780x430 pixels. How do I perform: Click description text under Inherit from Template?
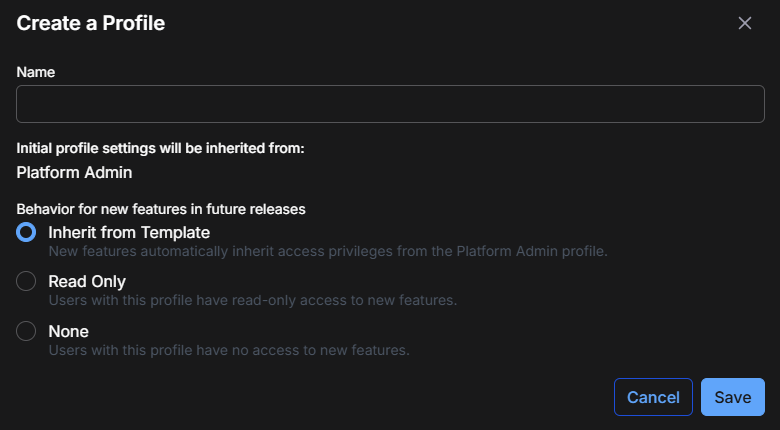(327, 251)
